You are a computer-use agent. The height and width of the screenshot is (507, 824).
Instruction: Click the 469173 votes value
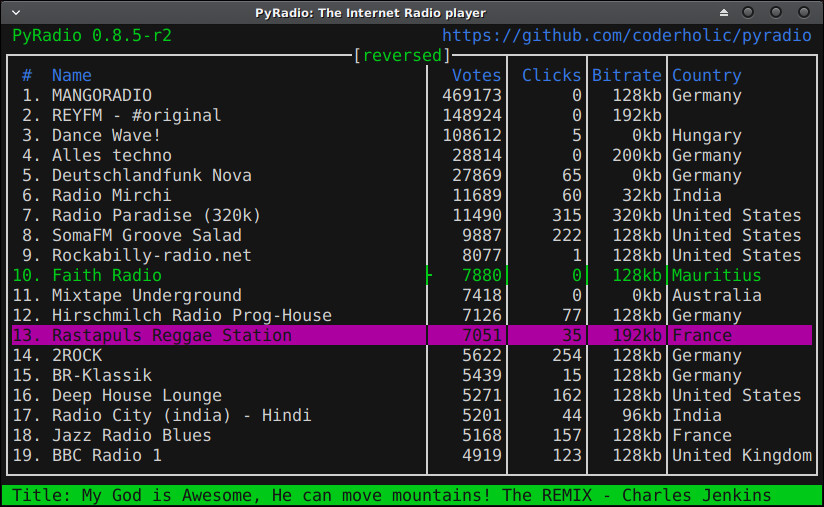point(471,95)
